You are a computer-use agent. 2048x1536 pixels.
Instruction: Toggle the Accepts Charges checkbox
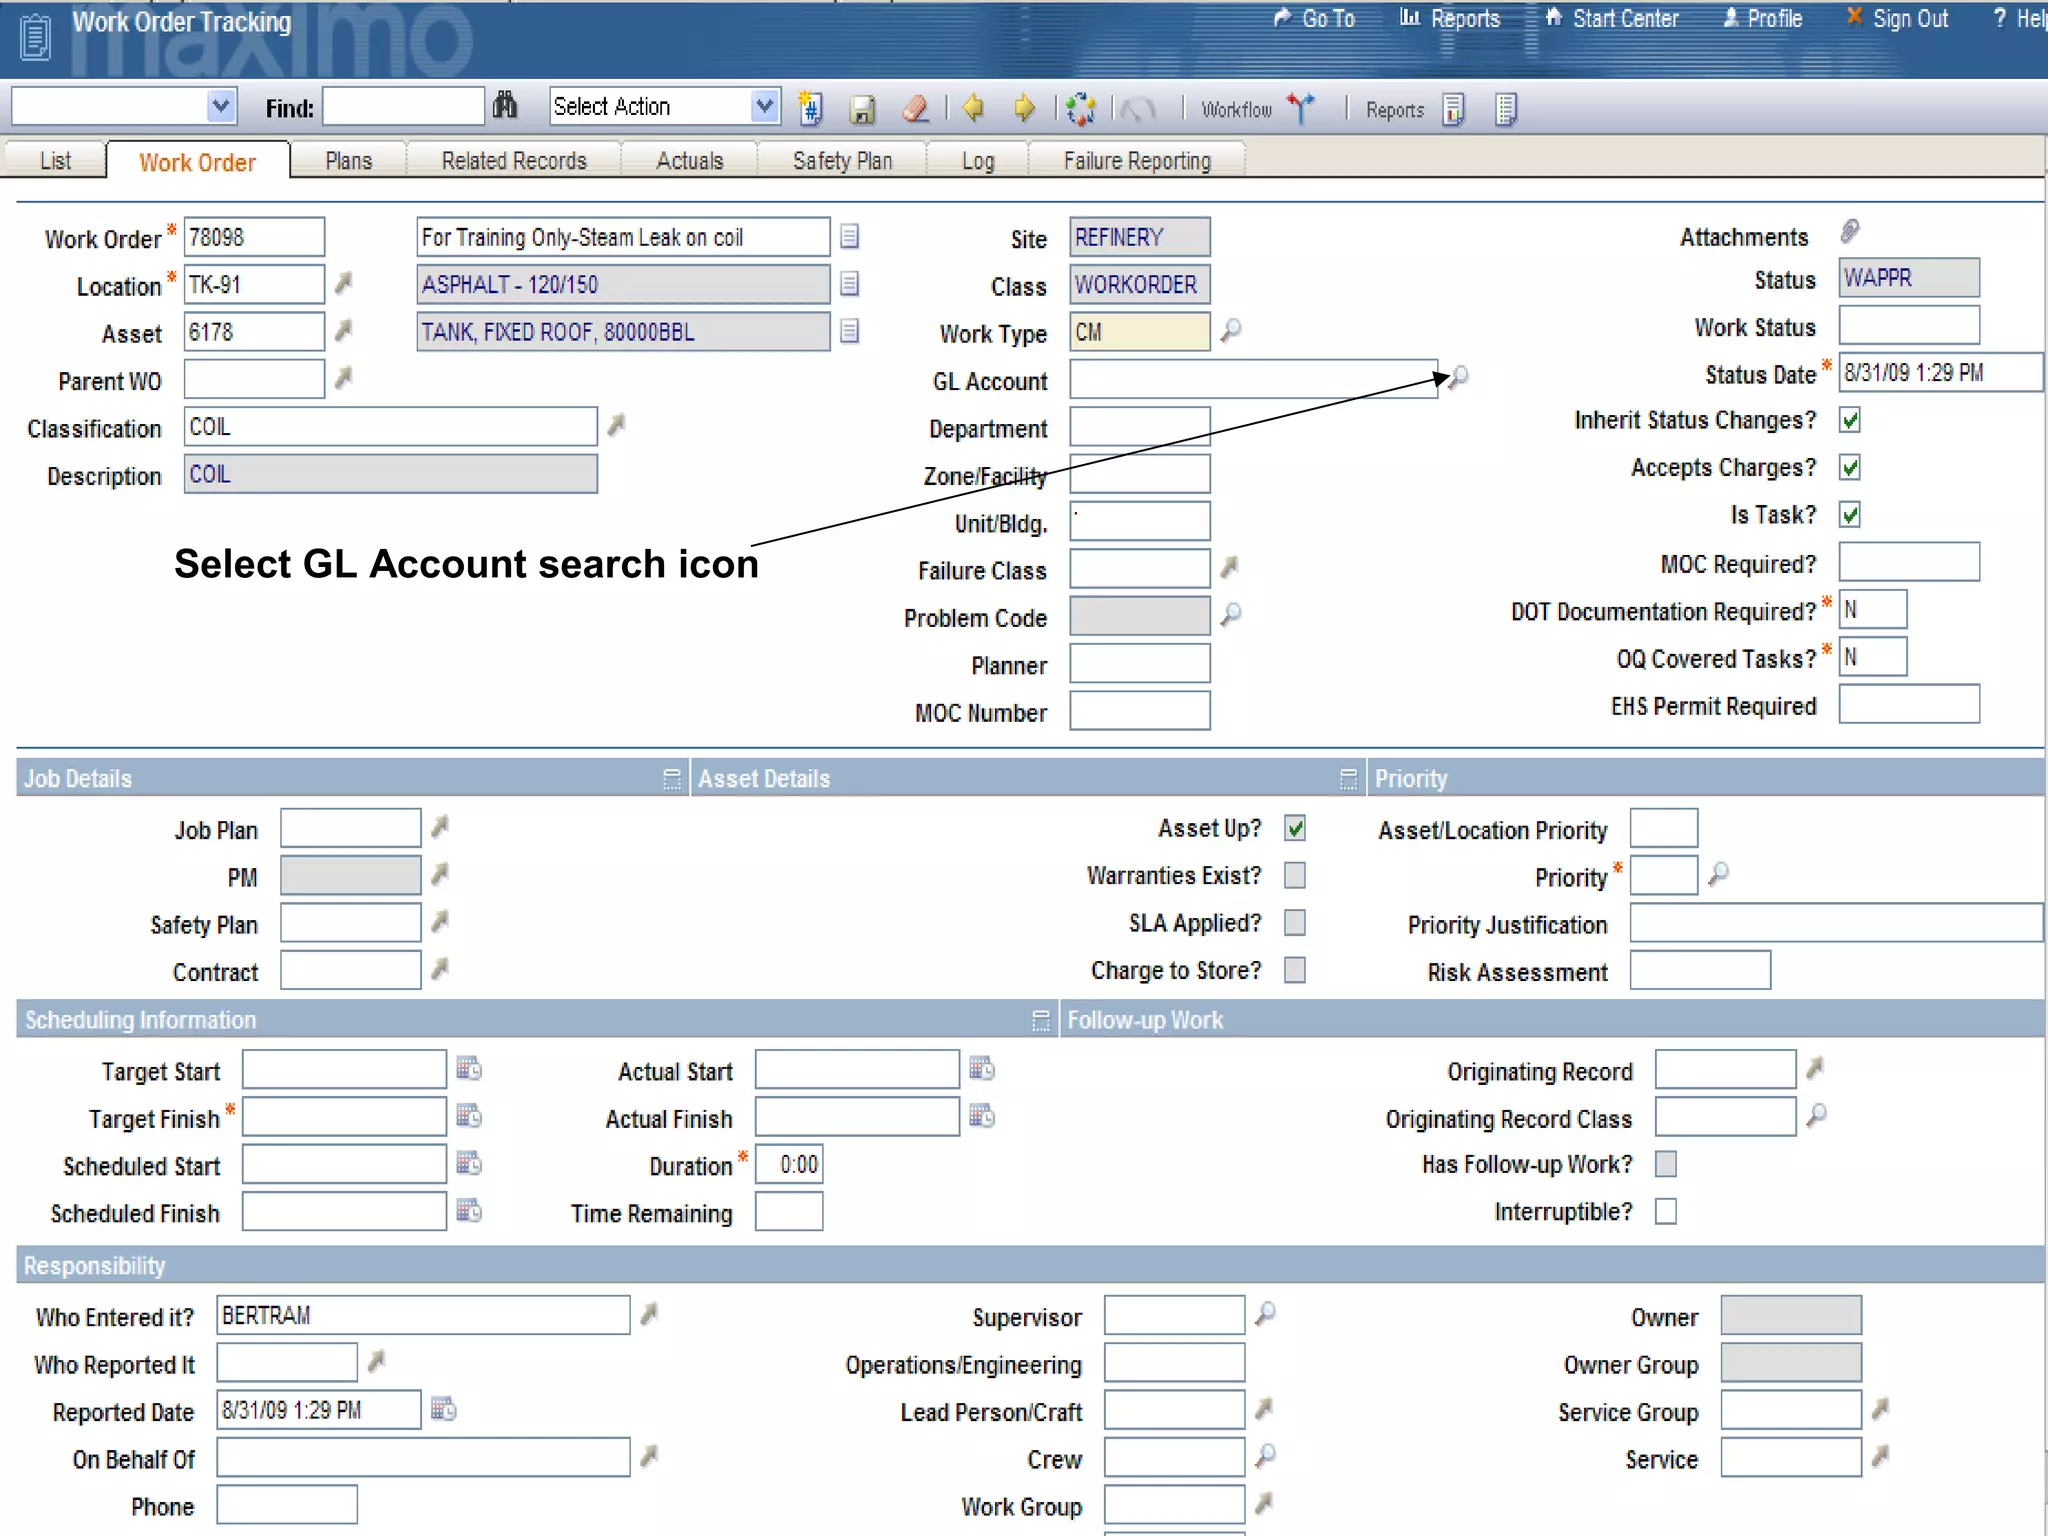coord(1850,467)
